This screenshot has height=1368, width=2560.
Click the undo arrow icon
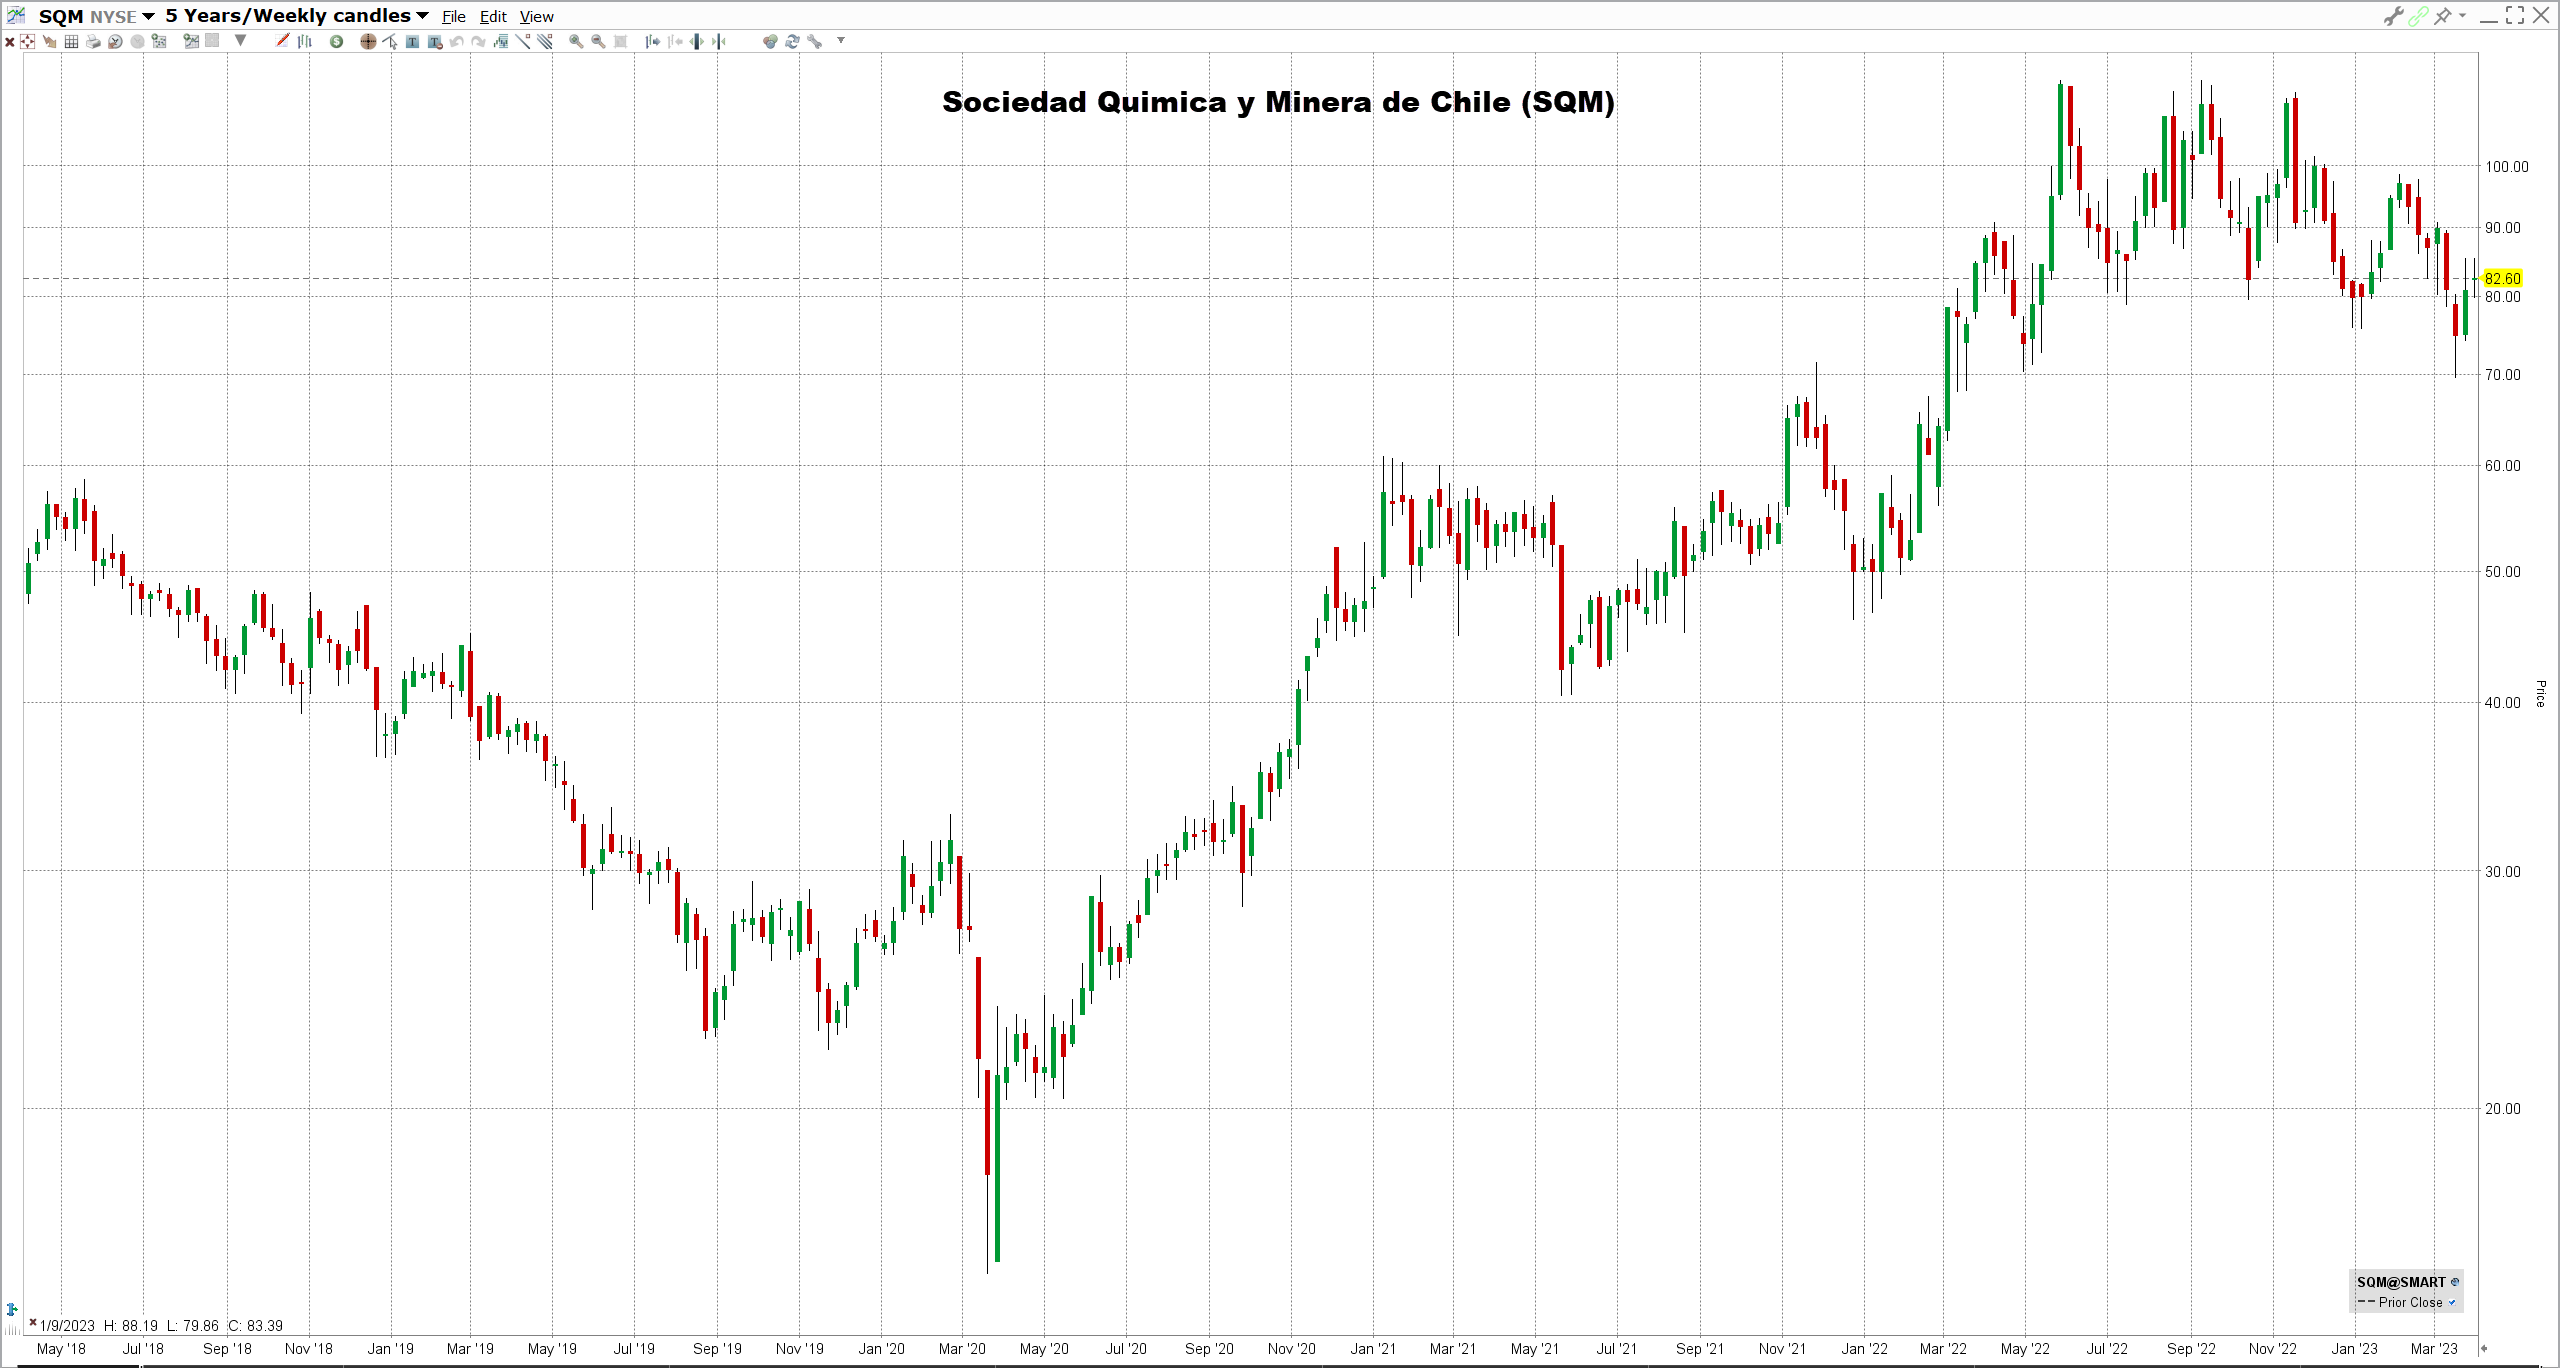456,41
